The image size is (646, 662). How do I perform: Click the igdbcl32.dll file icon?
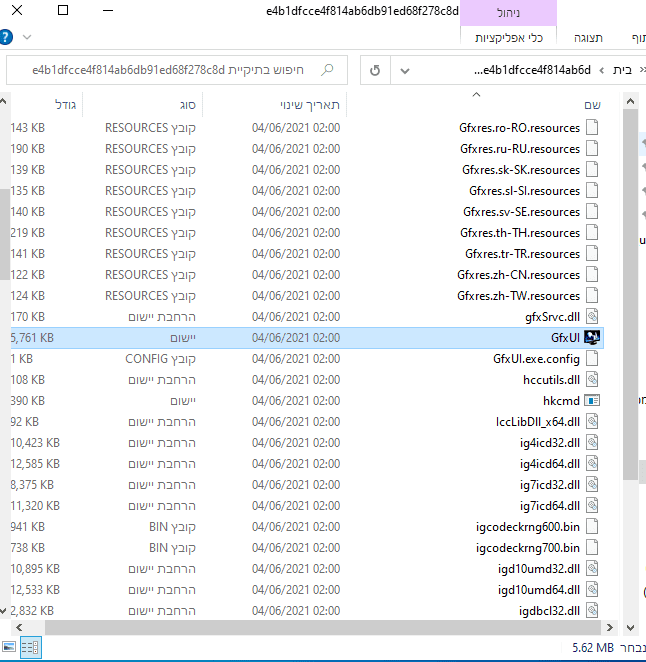click(592, 610)
